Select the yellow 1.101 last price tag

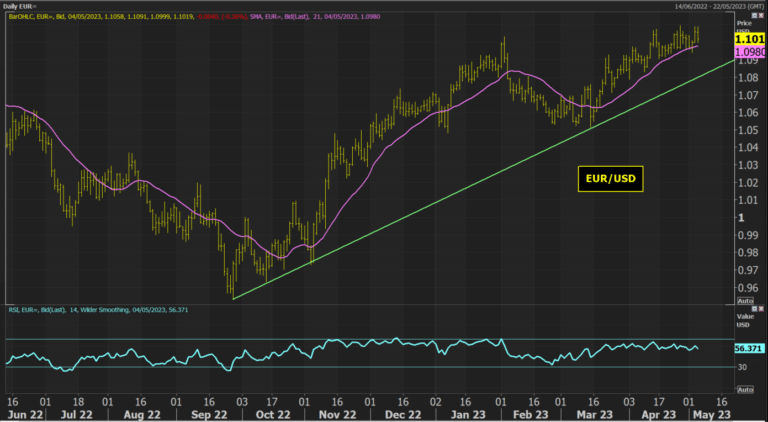pyautogui.click(x=749, y=39)
